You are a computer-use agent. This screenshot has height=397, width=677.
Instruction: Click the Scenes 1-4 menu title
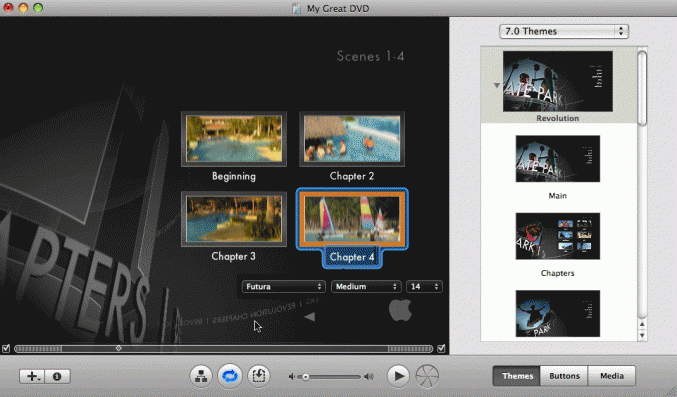pos(370,56)
